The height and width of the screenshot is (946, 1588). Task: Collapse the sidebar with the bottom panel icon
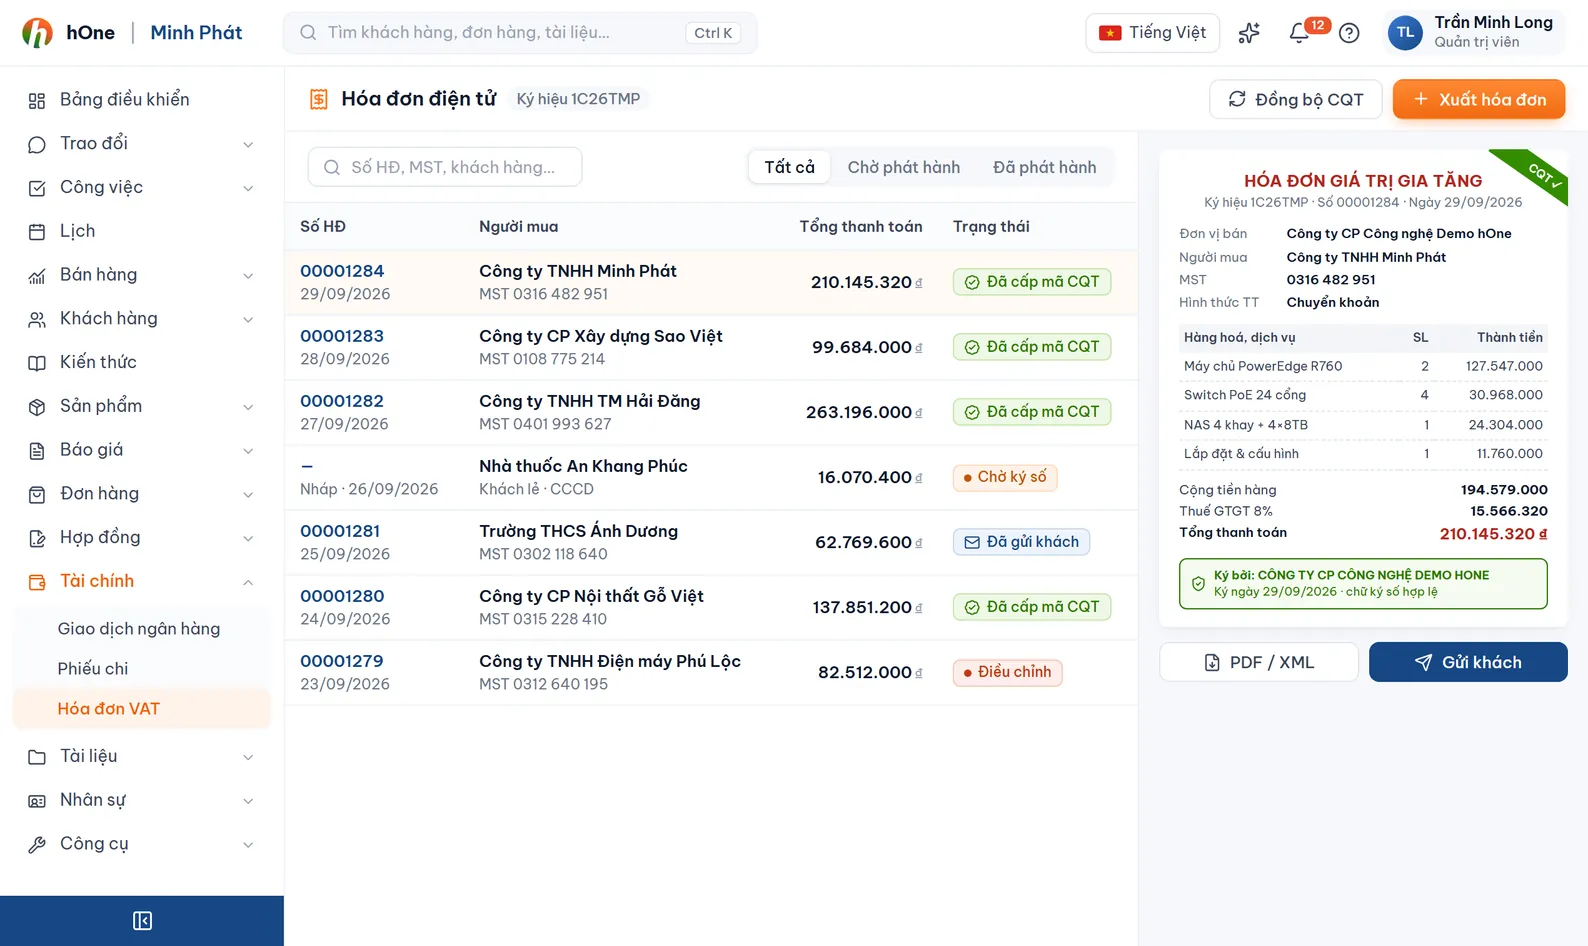point(142,921)
